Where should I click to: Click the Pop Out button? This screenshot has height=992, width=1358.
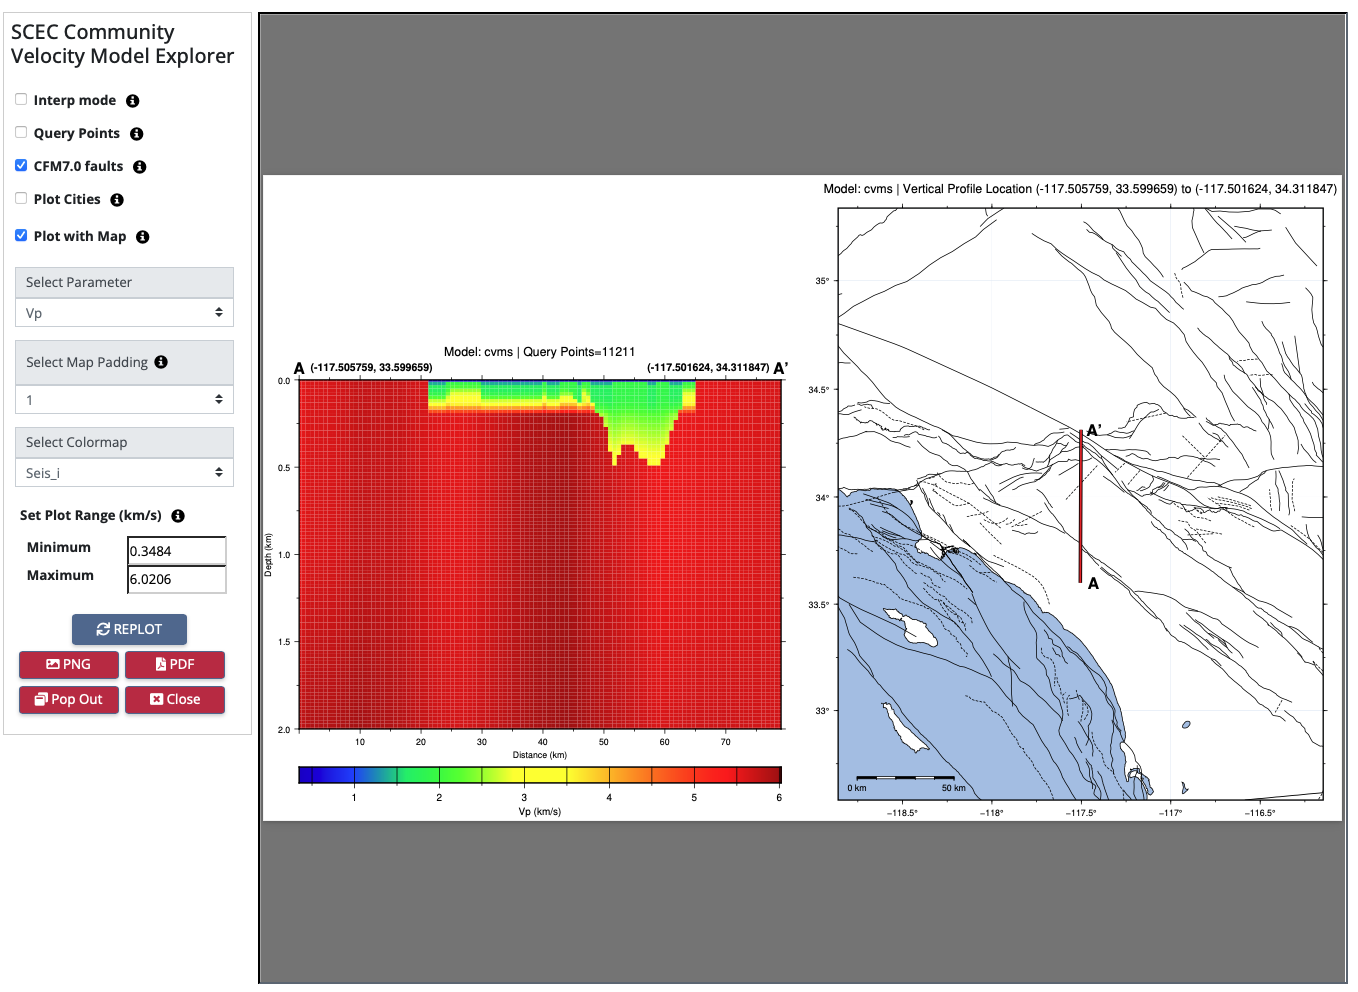tap(69, 699)
